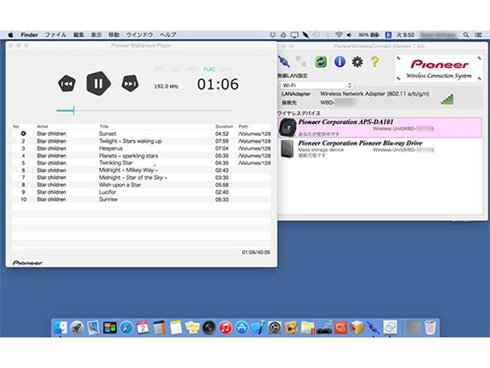490x368 pixels.
Task: Click the green refresh icon
Action: pyautogui.click(x=321, y=62)
